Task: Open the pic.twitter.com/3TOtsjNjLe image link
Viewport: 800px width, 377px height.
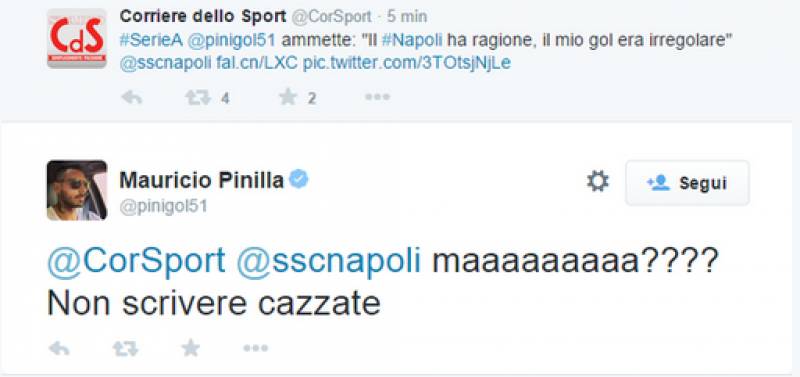Action: coord(407,64)
